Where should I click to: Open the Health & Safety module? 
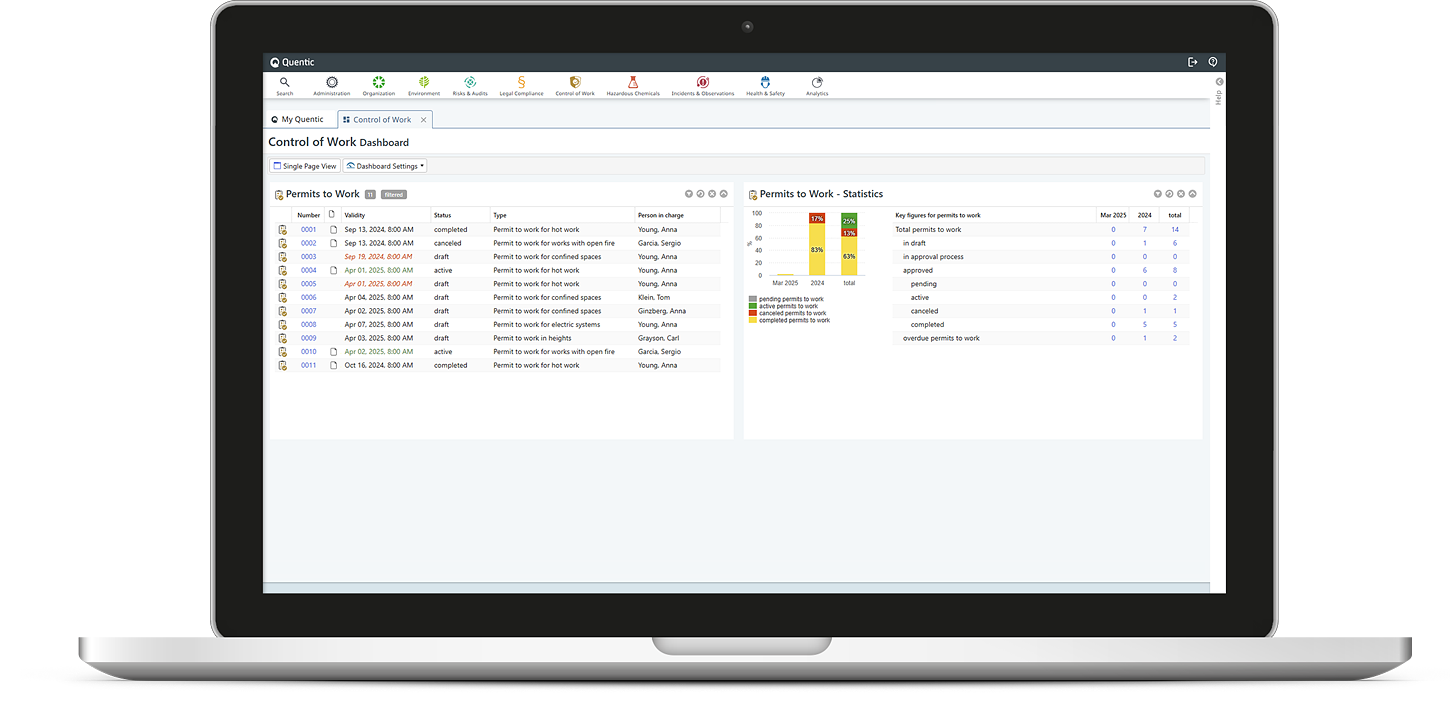765,85
